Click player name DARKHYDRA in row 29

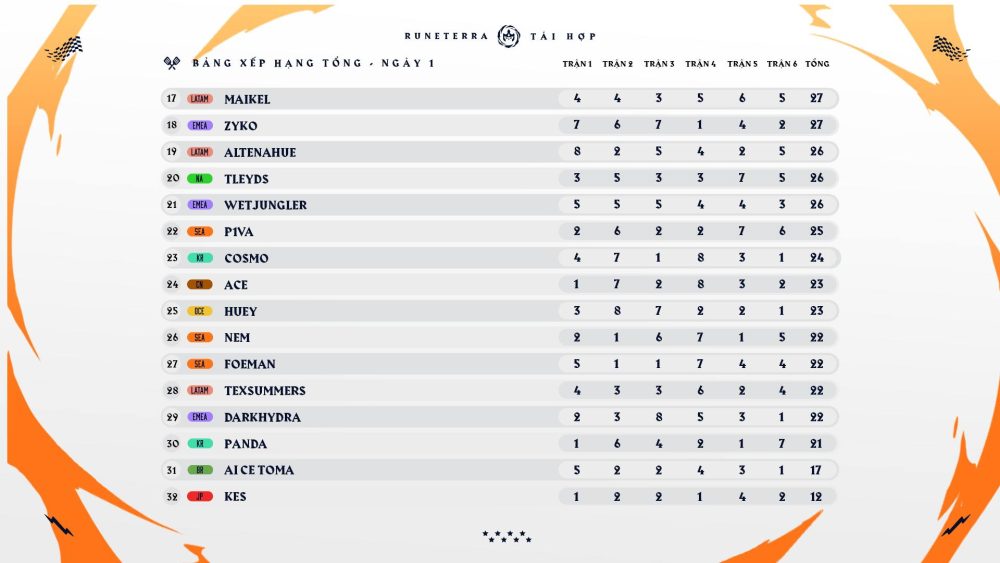pyautogui.click(x=262, y=417)
